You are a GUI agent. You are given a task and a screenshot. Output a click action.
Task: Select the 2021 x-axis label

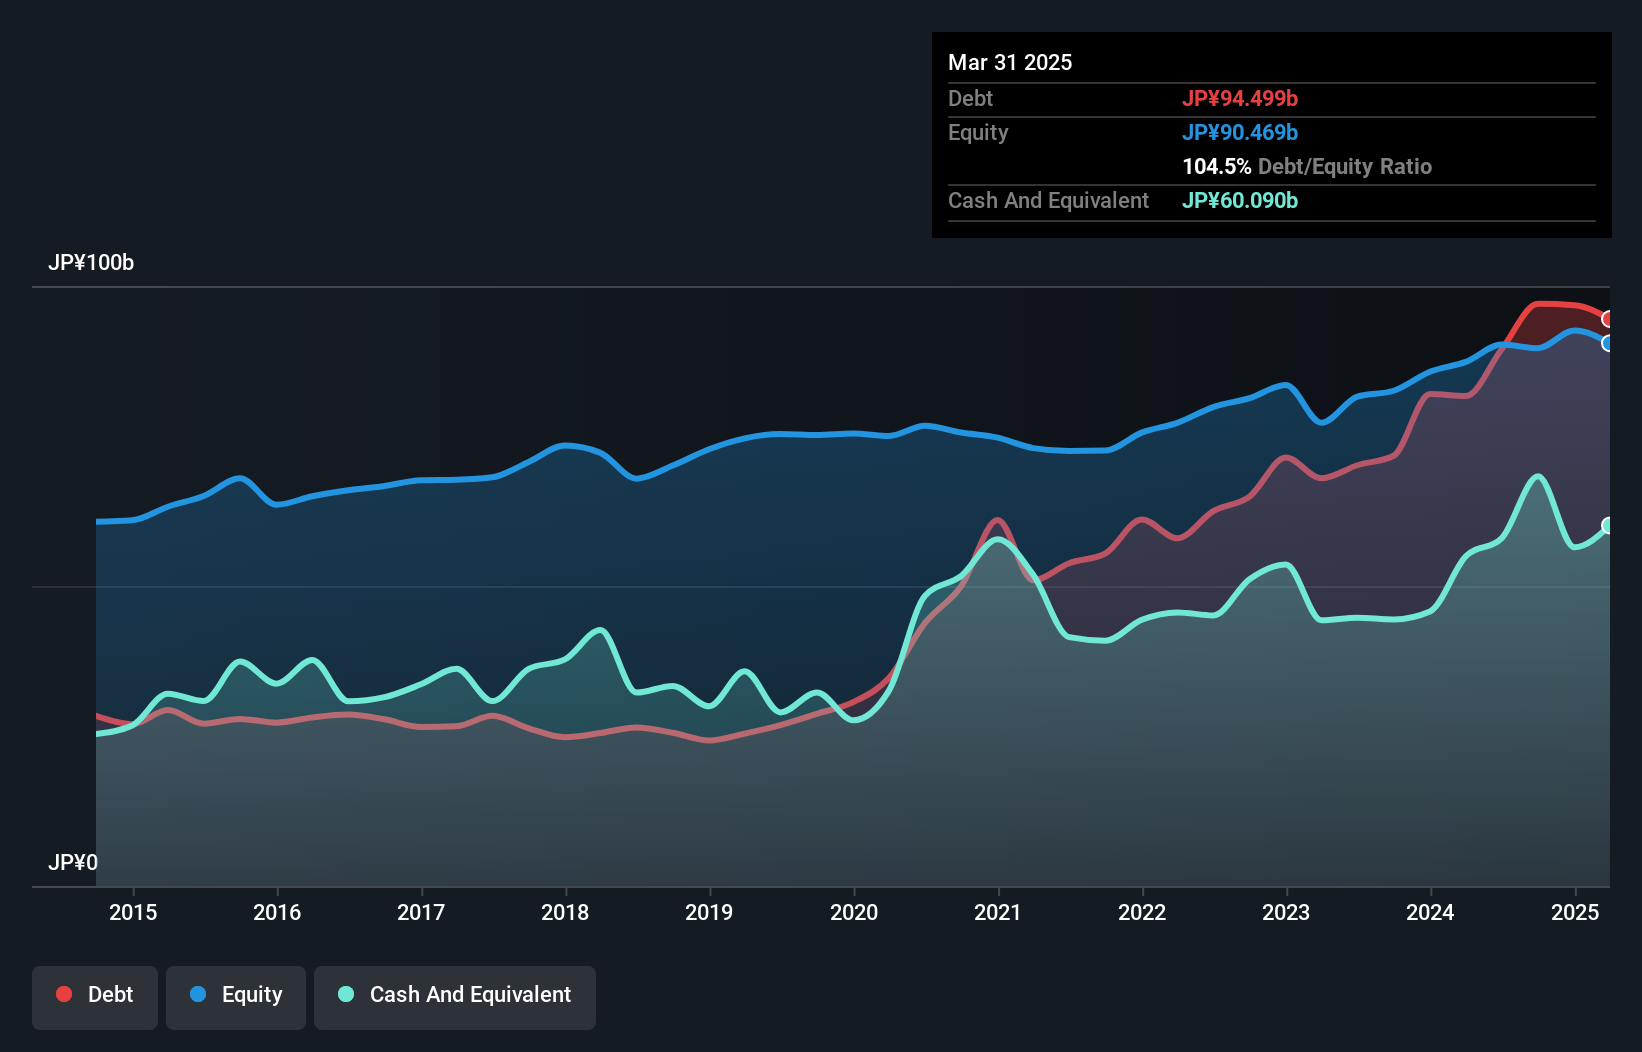point(998,912)
